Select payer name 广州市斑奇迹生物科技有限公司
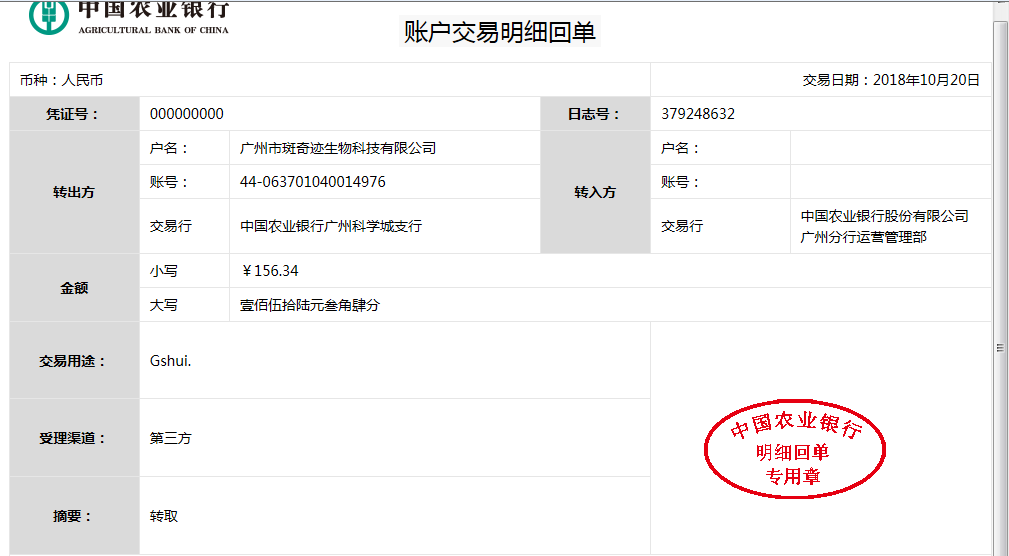Viewport: 1009px width, 556px height. click(338, 148)
